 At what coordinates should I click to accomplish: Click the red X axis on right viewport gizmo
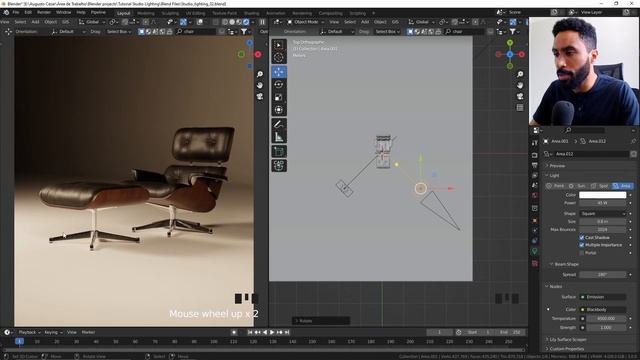(522, 54)
